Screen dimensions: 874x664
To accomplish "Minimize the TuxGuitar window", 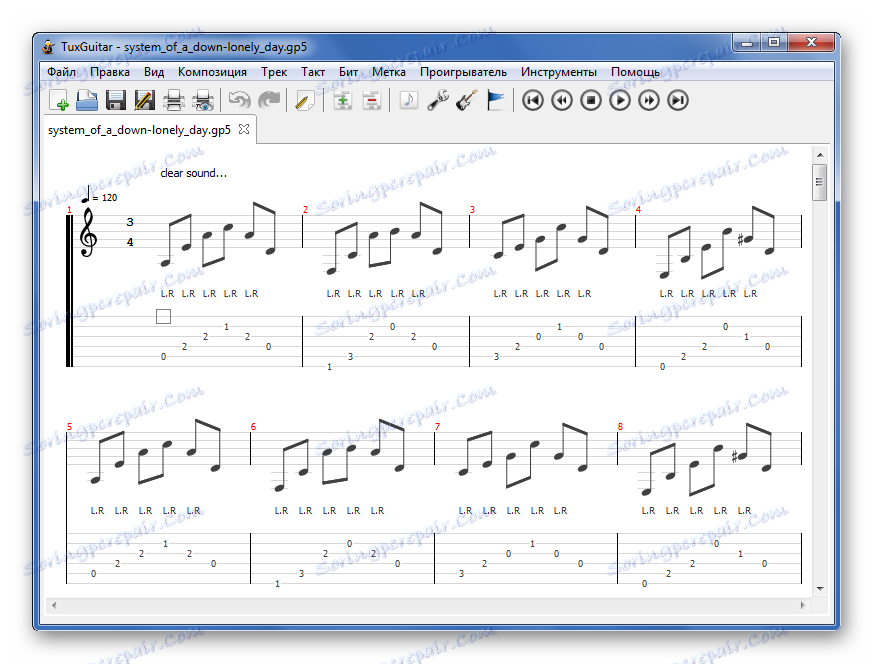I will pos(747,42).
